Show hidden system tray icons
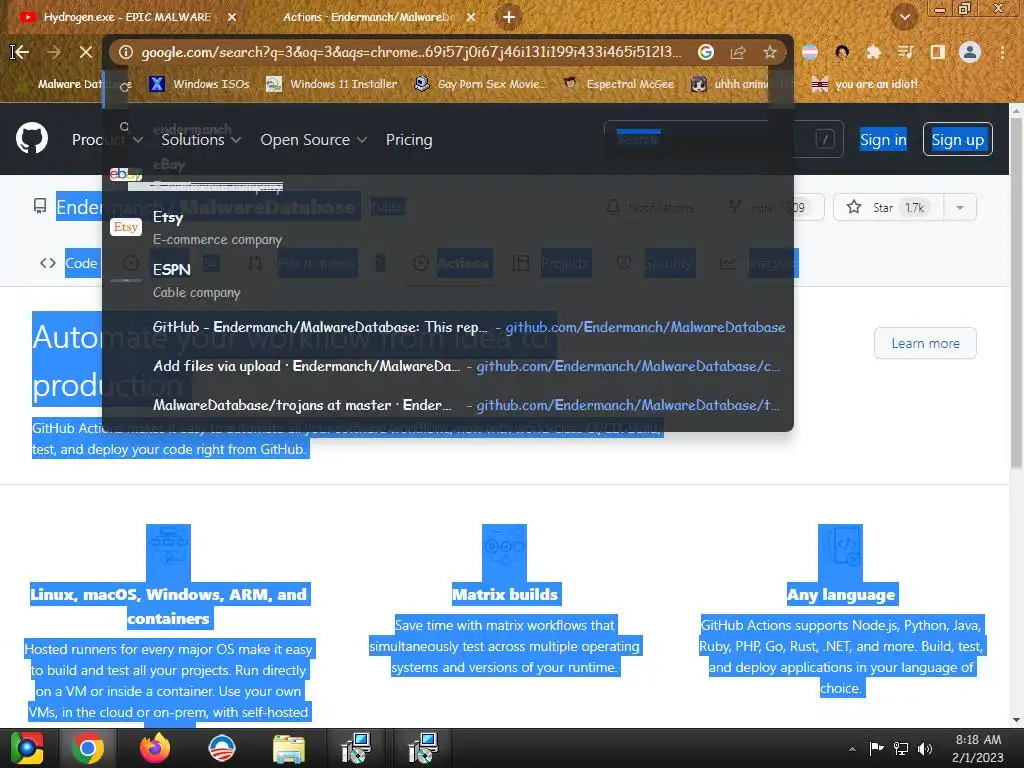 pyautogui.click(x=852, y=749)
